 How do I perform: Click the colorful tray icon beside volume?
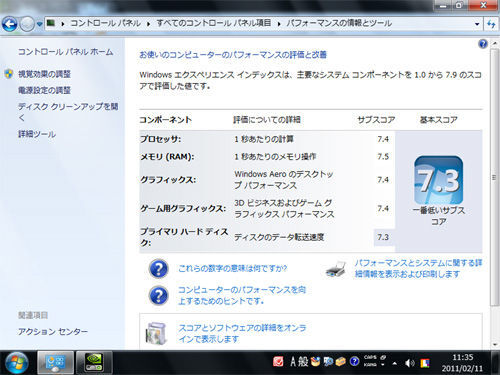click(x=425, y=363)
